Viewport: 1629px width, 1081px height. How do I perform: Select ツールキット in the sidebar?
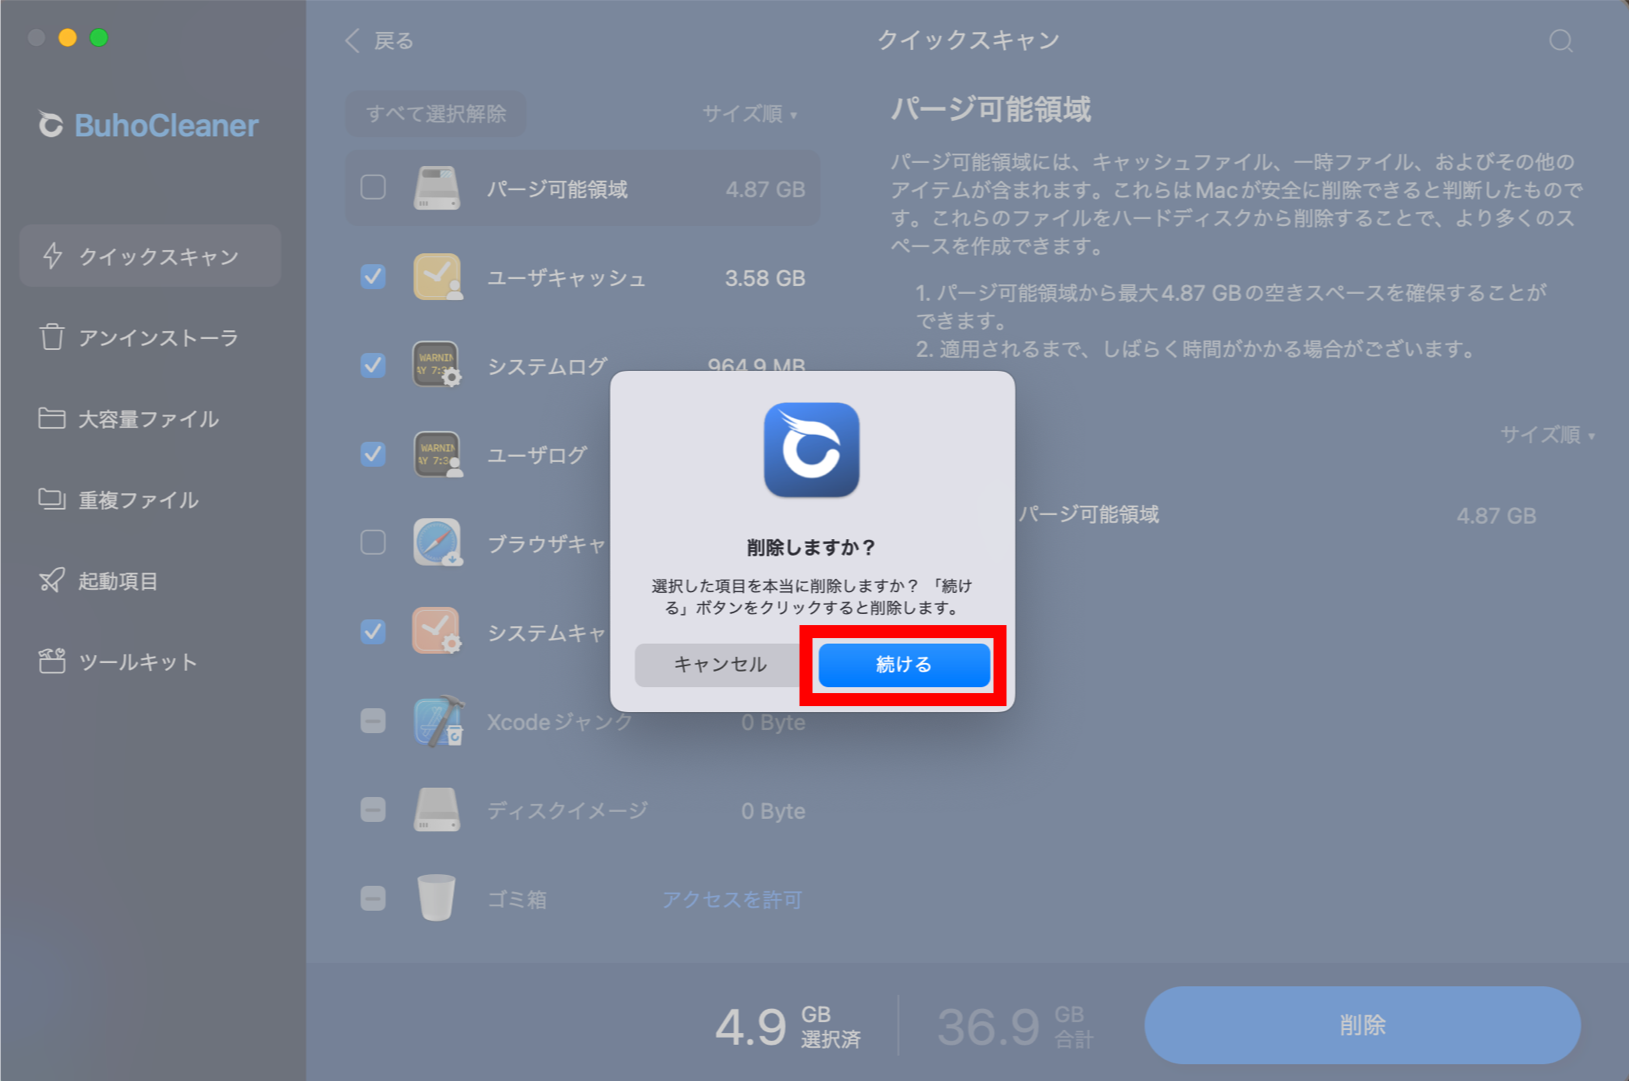150,662
